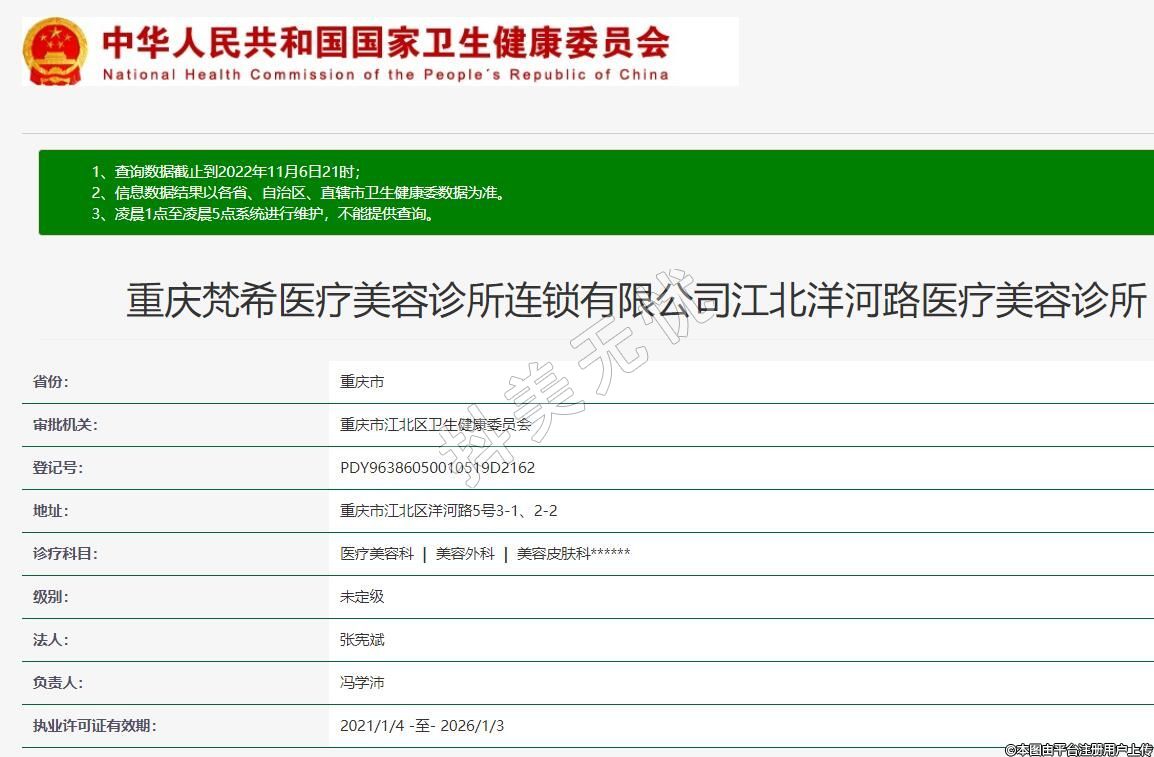
Task: Click the legal person name 张宪斌
Action: point(362,640)
